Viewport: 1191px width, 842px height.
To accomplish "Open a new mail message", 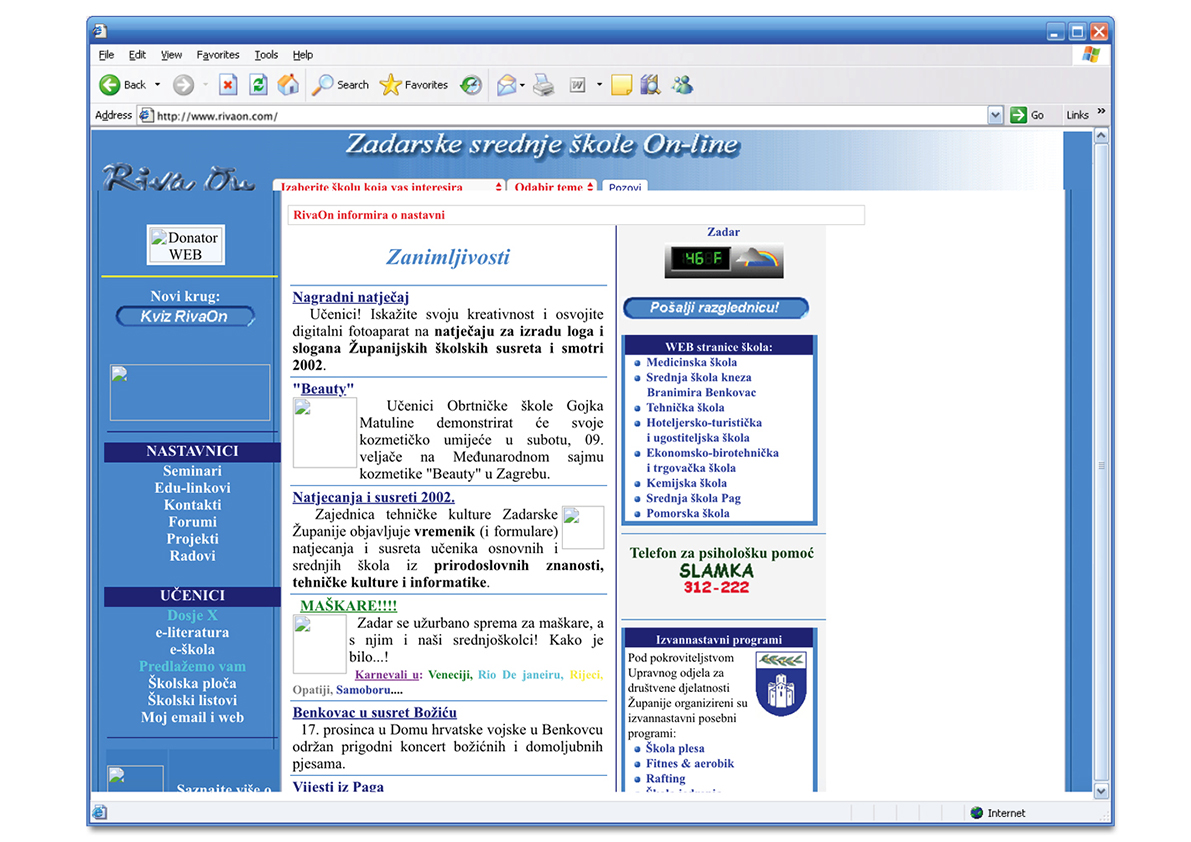I will pyautogui.click(x=505, y=84).
